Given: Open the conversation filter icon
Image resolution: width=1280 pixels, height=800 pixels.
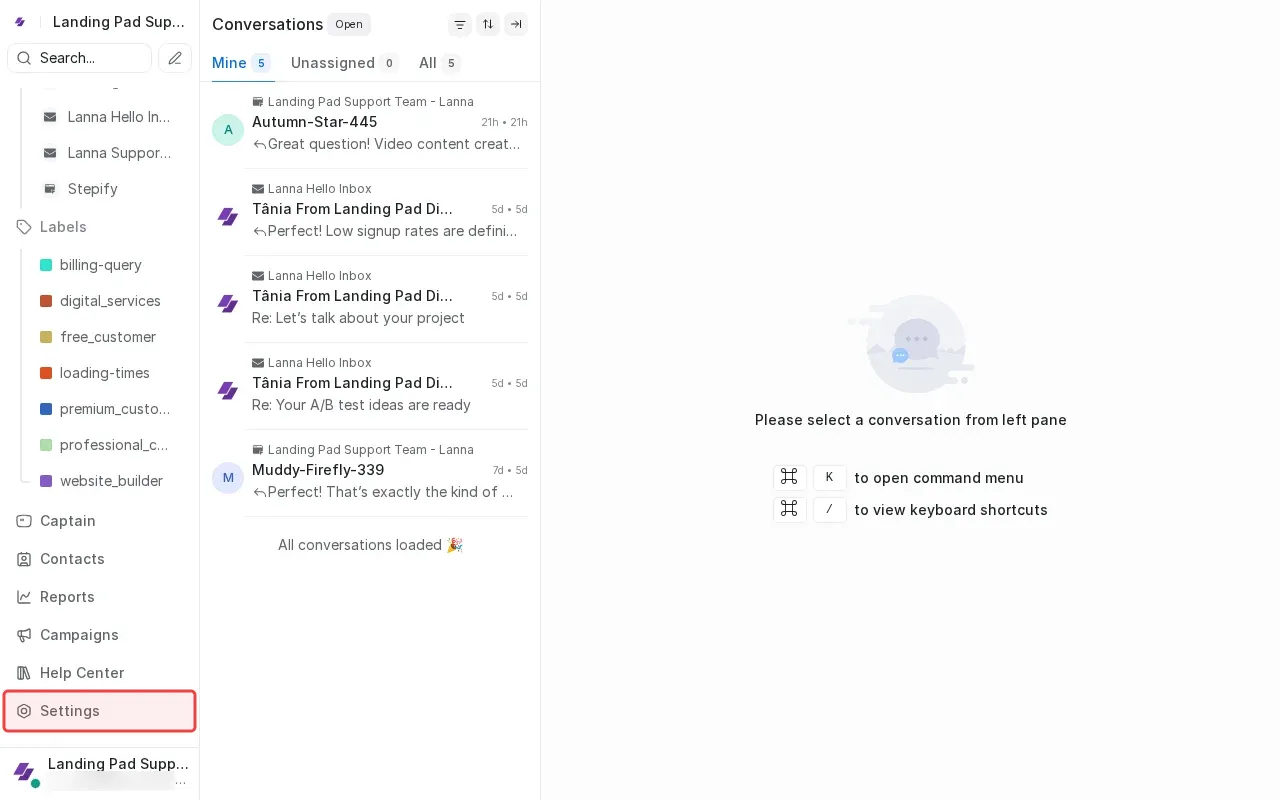Looking at the screenshot, I should click(x=460, y=24).
